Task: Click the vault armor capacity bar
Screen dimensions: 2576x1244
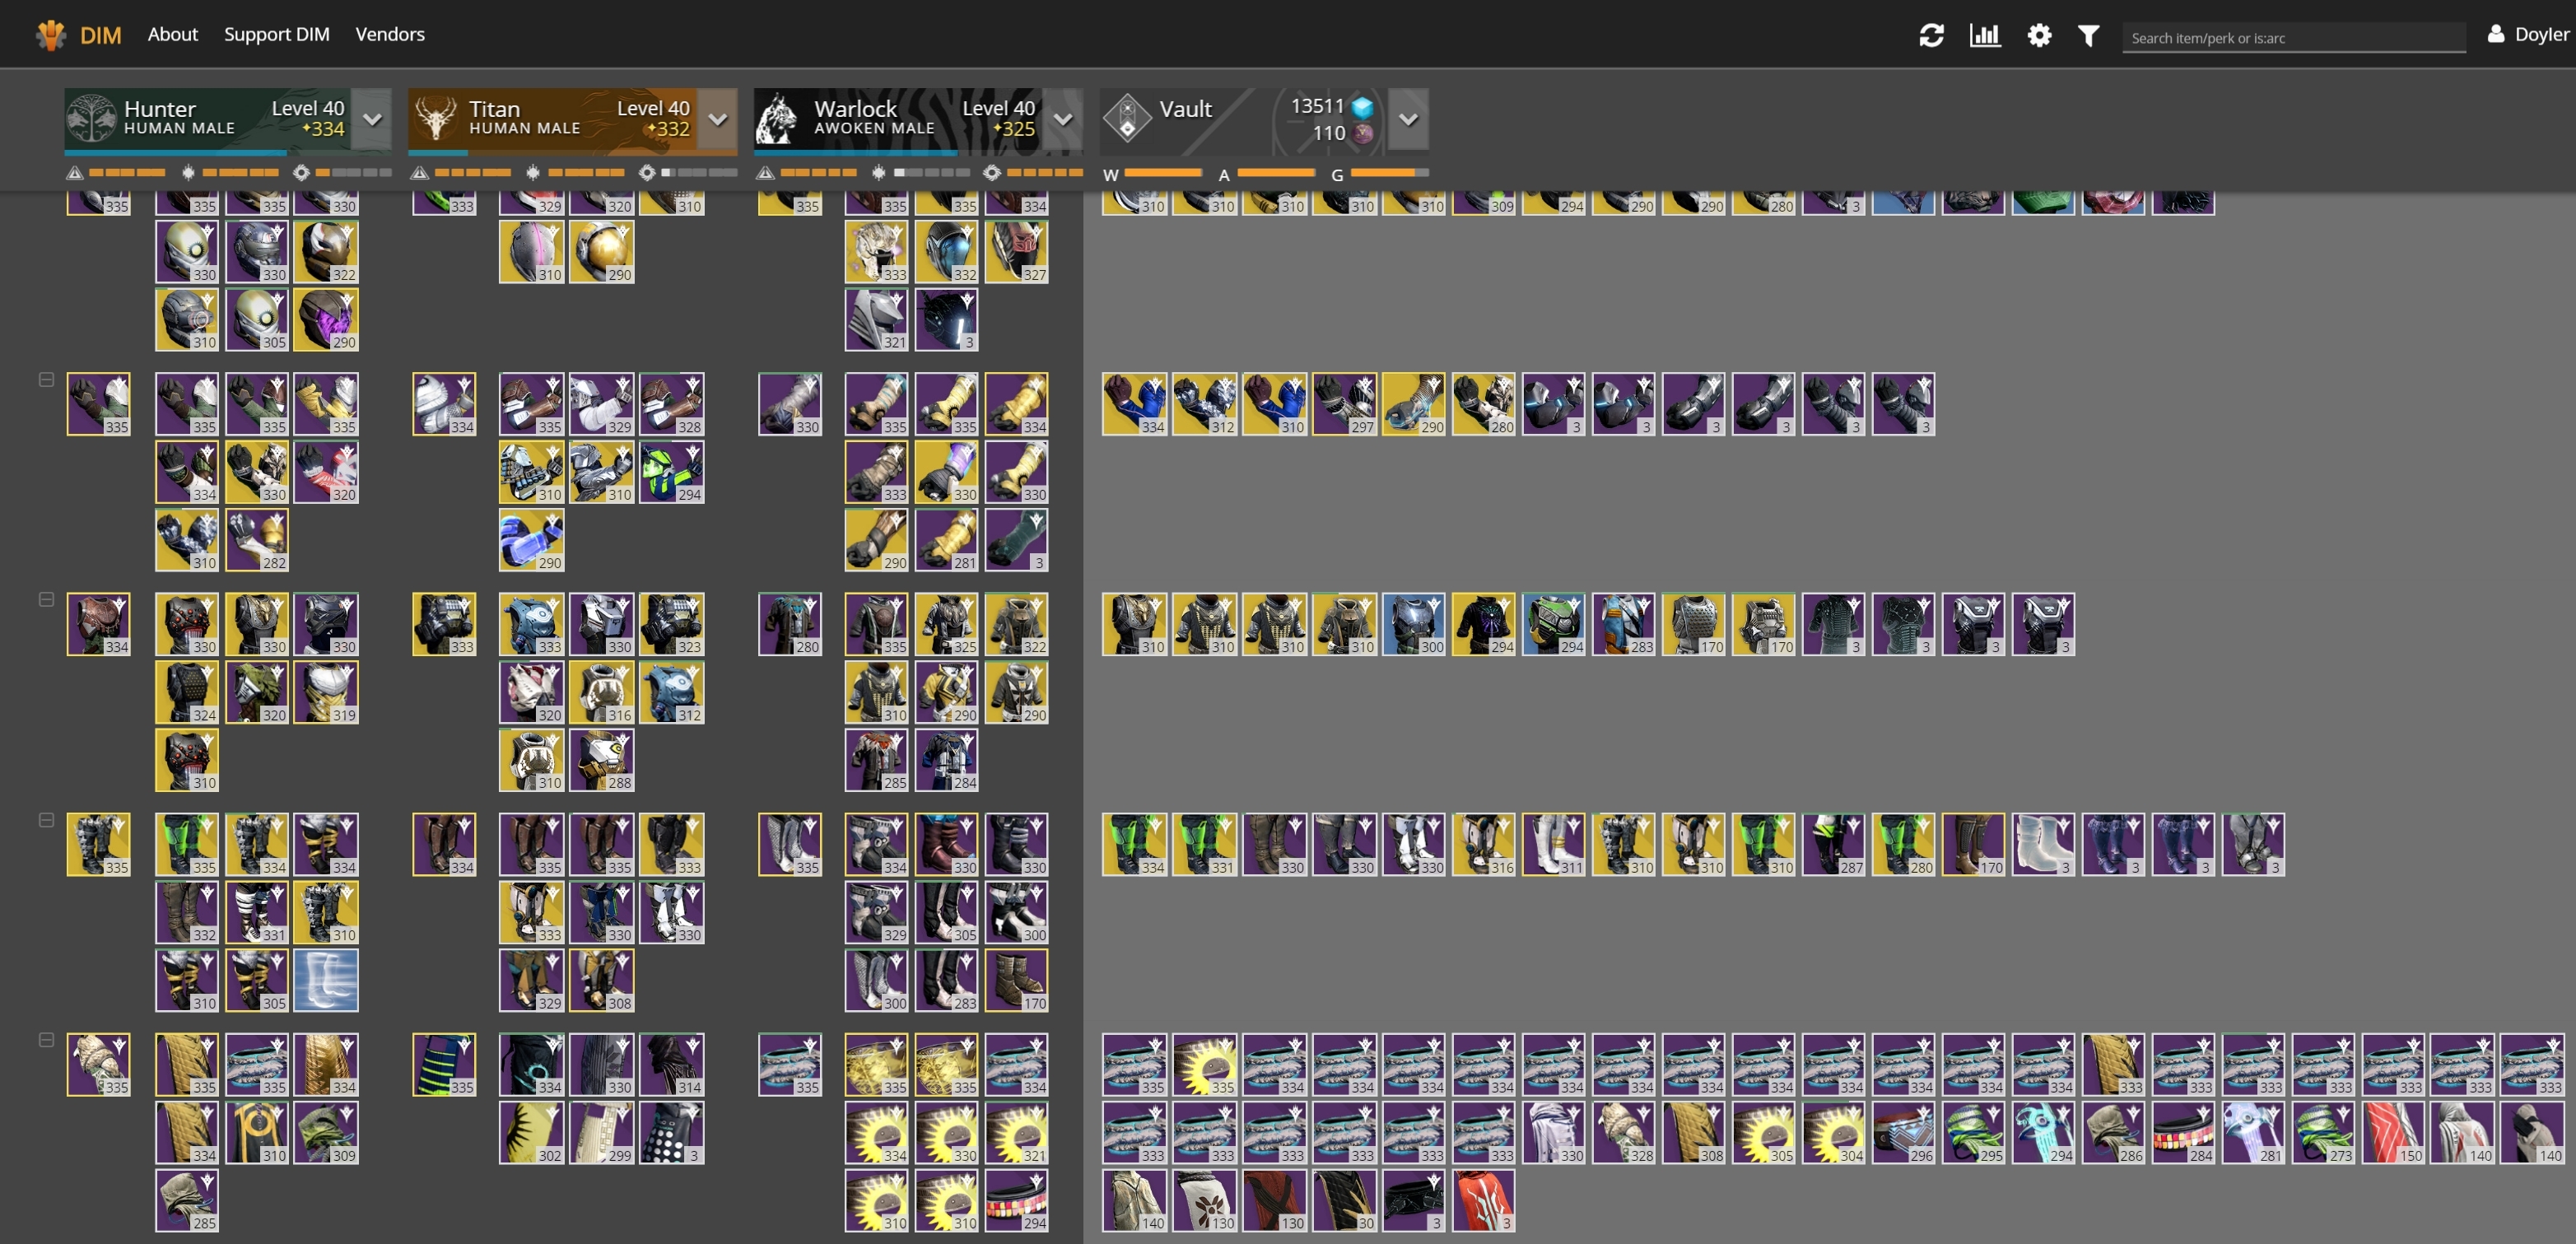Action: pyautogui.click(x=1276, y=173)
